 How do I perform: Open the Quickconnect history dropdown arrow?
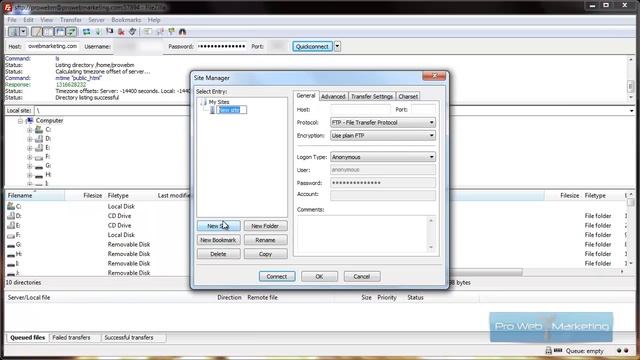(337, 46)
